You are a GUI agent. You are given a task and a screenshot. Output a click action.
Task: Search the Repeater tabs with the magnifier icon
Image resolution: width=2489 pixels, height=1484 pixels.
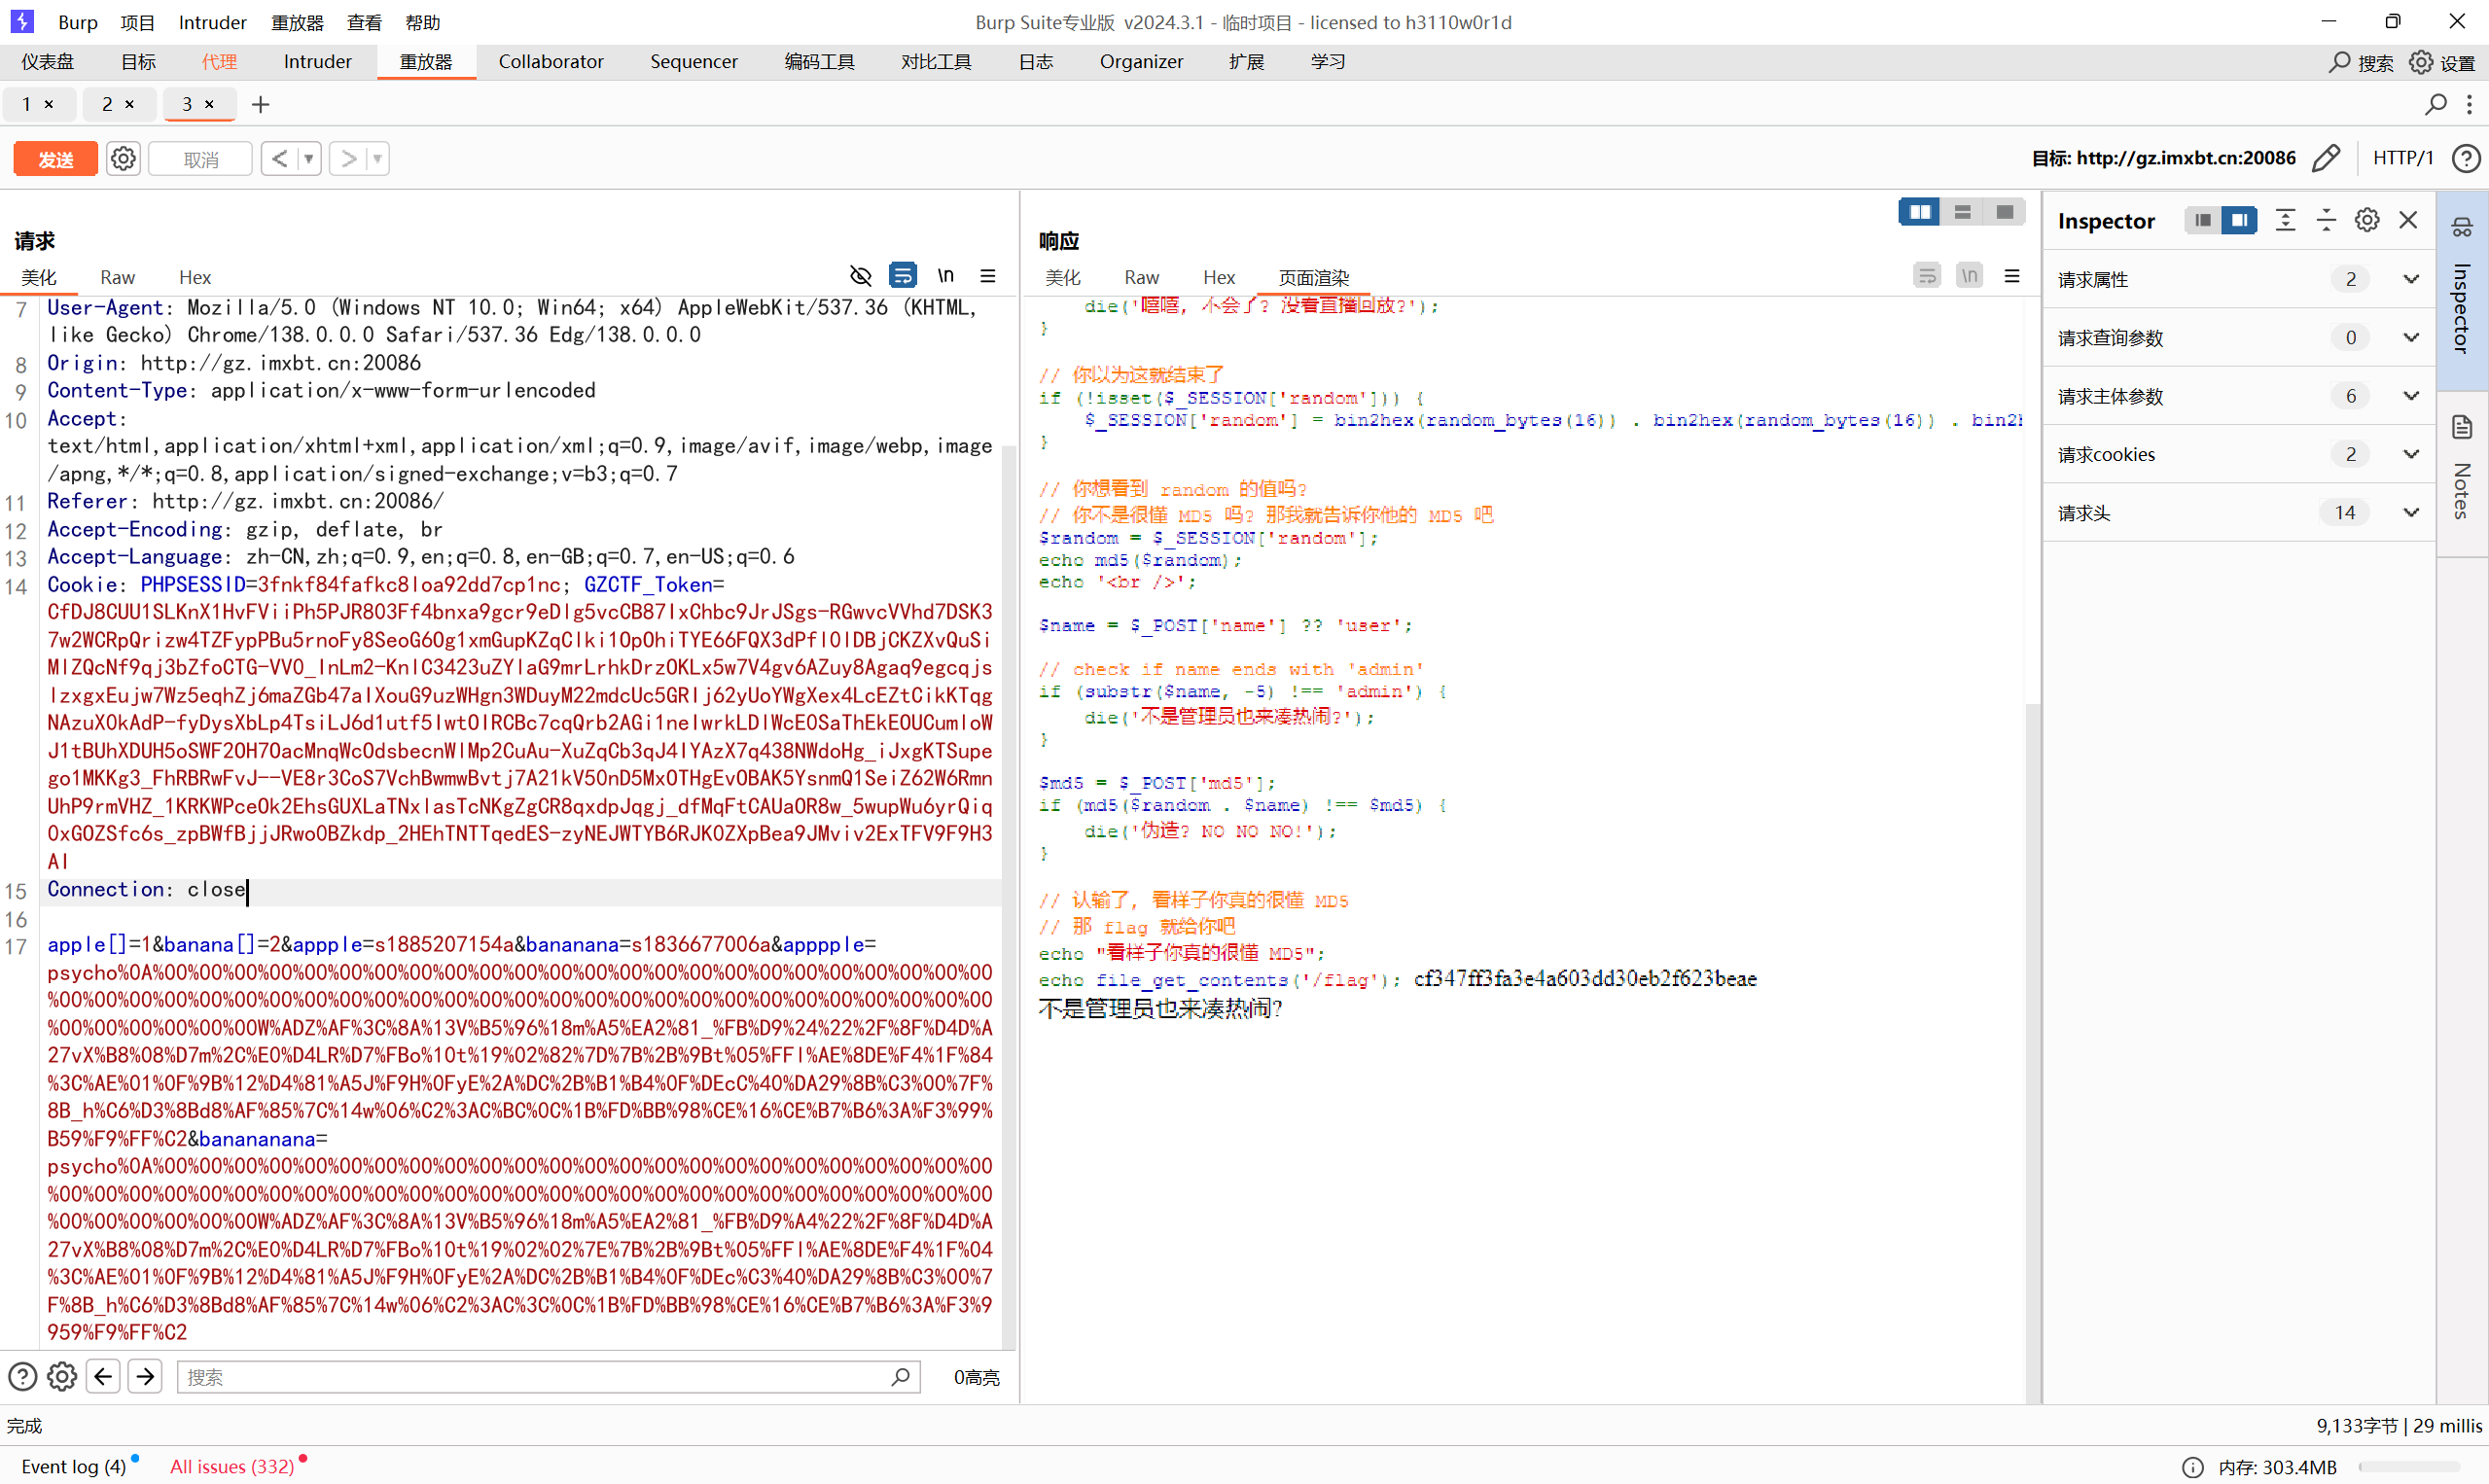click(2436, 104)
